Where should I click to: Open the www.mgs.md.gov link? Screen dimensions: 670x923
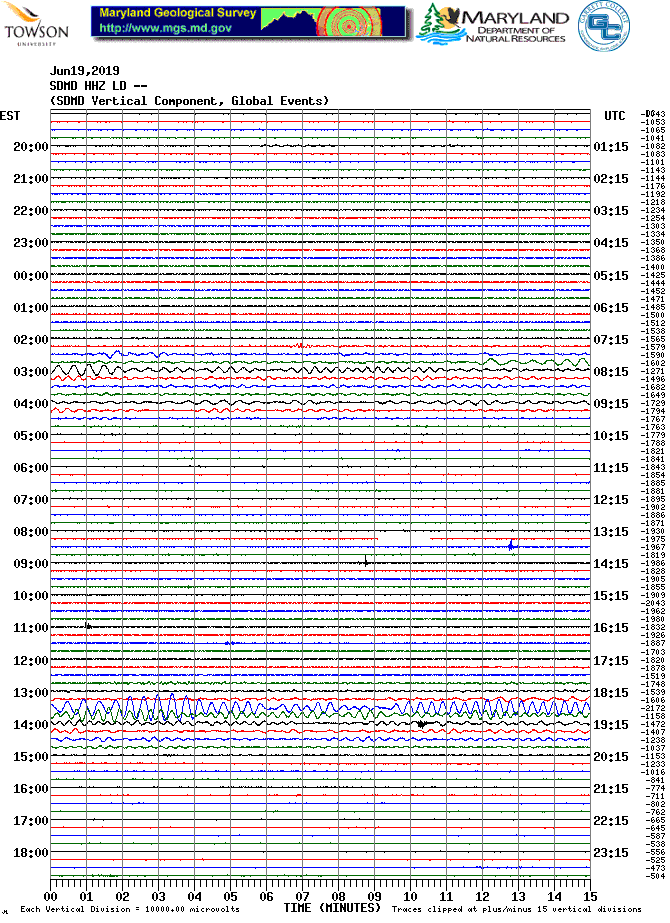(163, 29)
